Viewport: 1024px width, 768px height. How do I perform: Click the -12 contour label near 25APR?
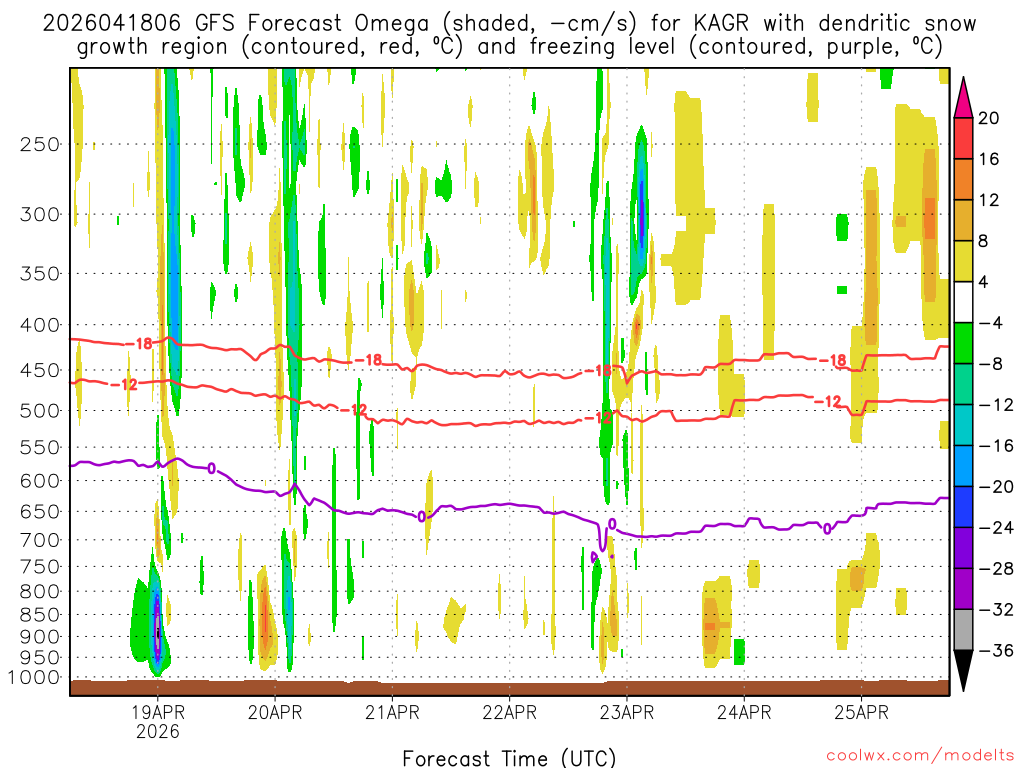tap(828, 401)
